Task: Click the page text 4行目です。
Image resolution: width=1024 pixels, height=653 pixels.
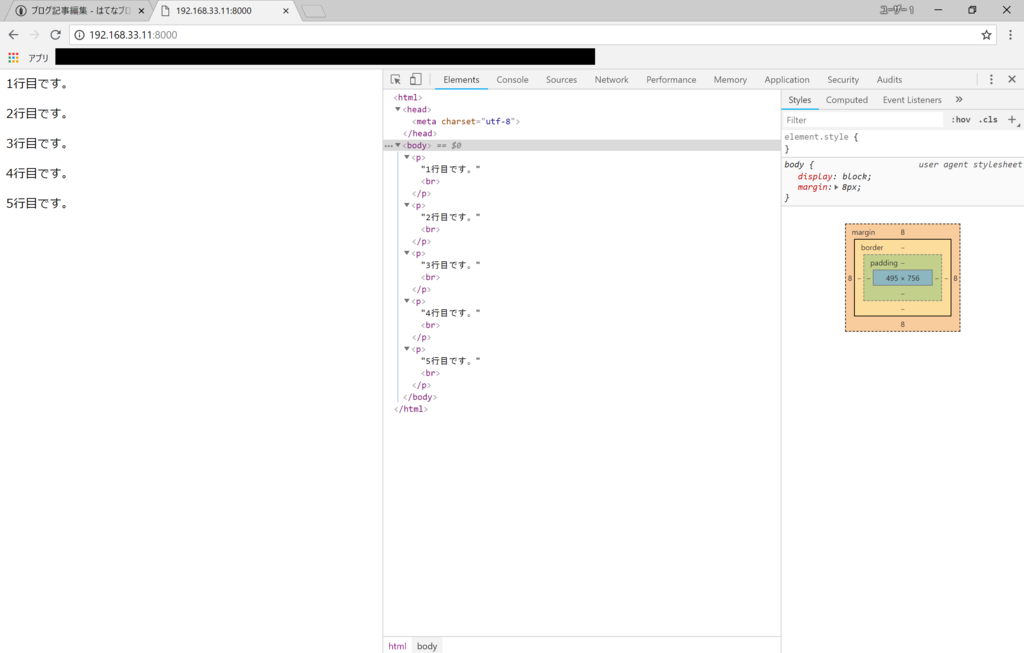Action: click(x=37, y=174)
